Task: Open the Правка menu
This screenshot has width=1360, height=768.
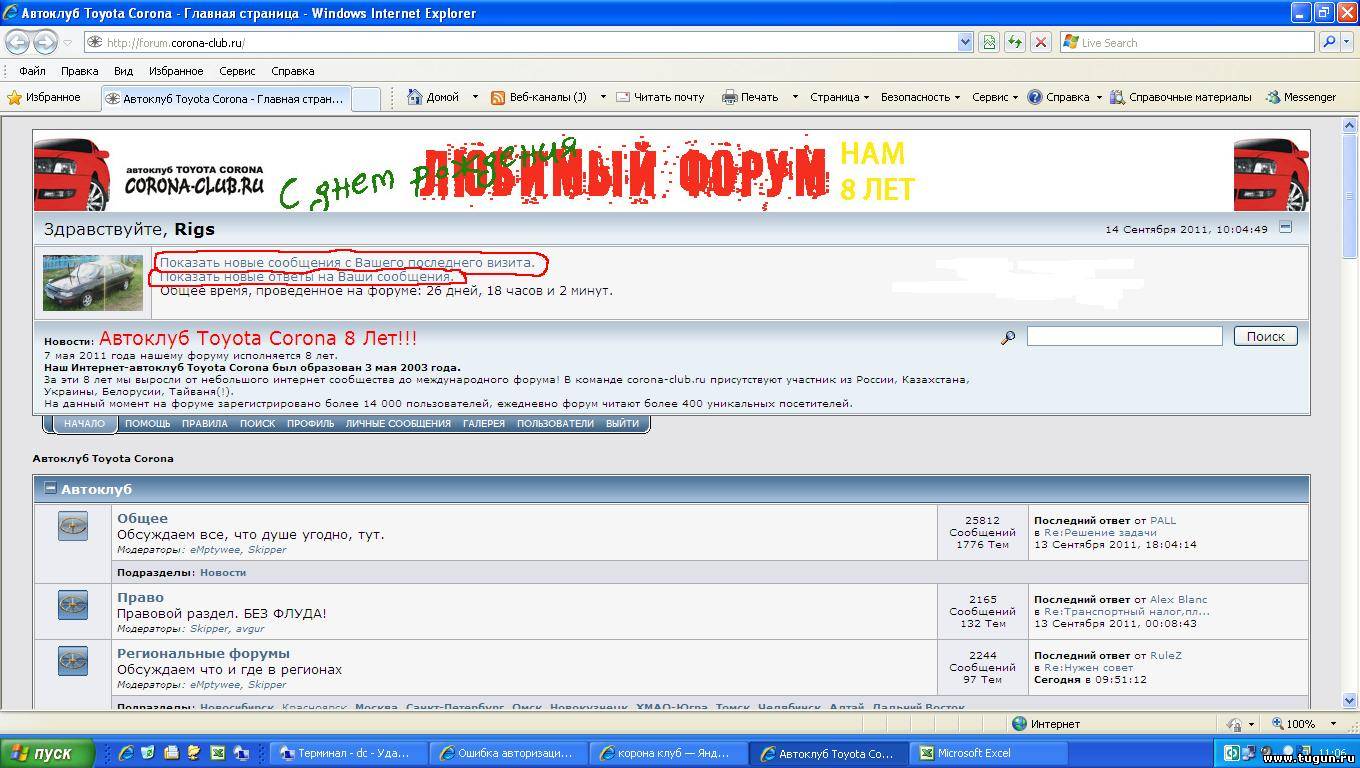Action: click(x=79, y=71)
